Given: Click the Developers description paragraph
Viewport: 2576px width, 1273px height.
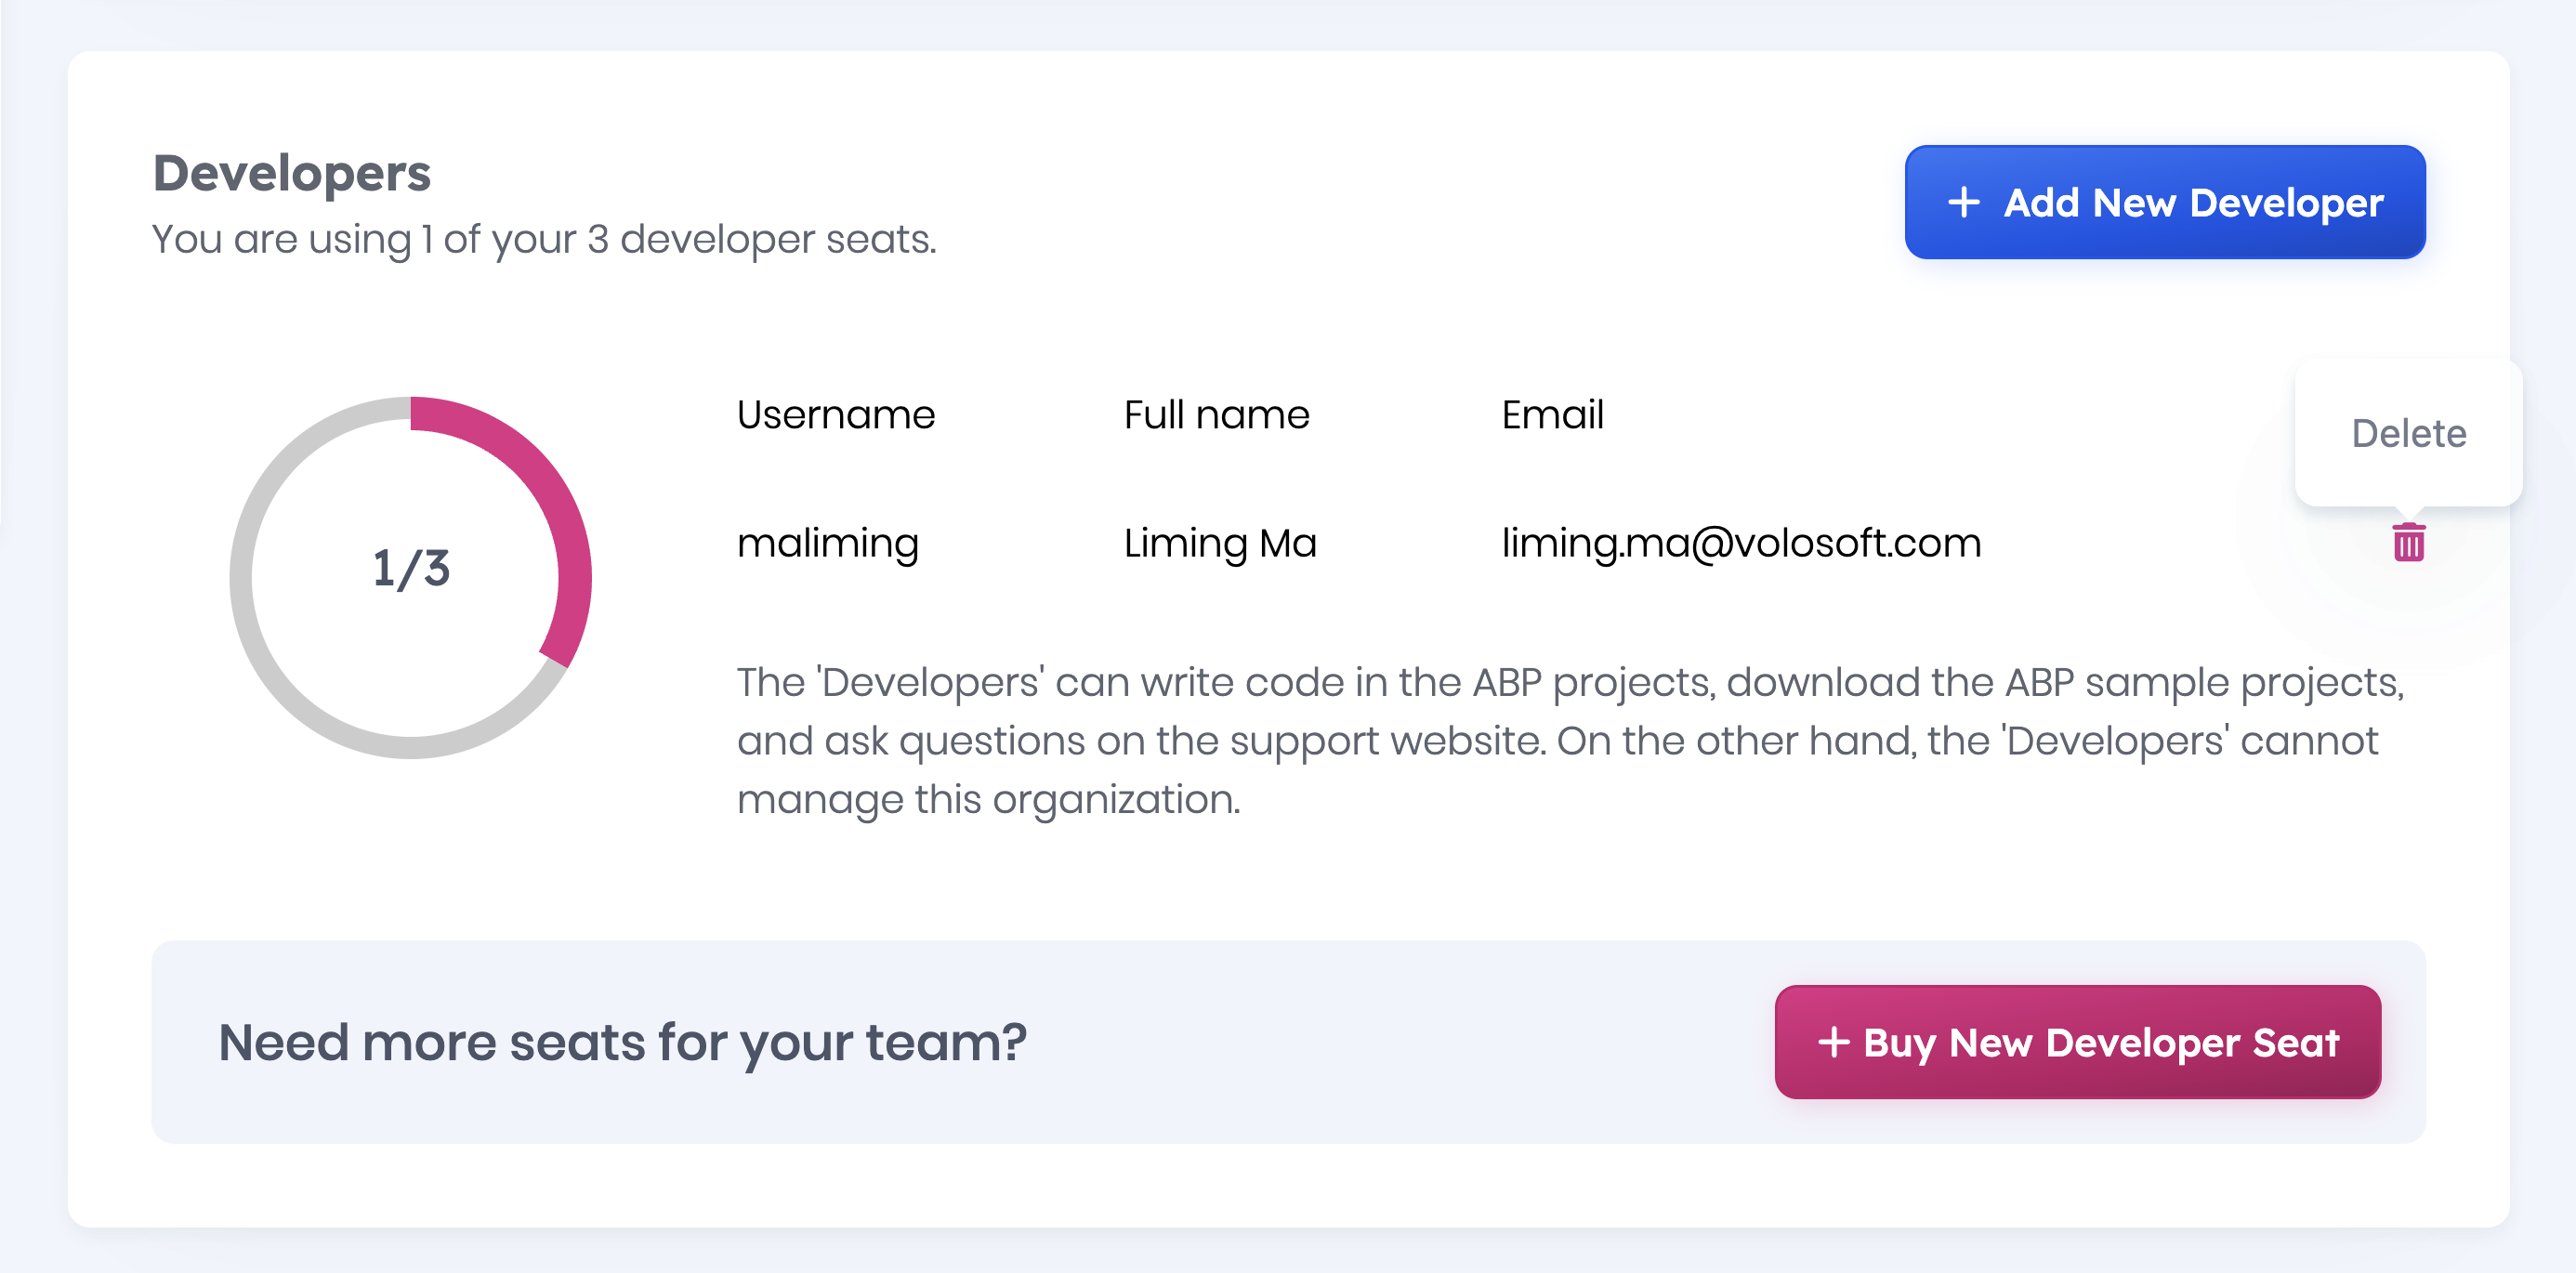Looking at the screenshot, I should 1570,740.
